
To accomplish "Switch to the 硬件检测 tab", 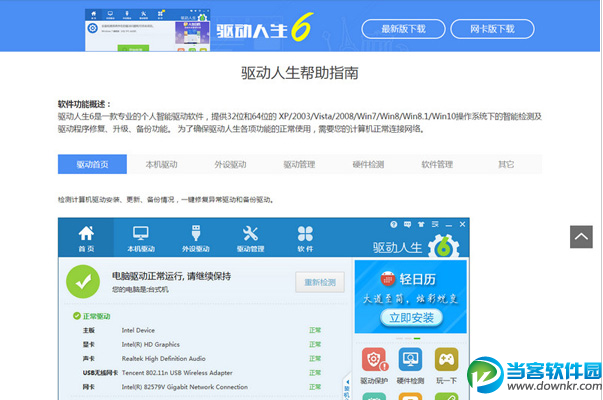I will pyautogui.click(x=368, y=164).
